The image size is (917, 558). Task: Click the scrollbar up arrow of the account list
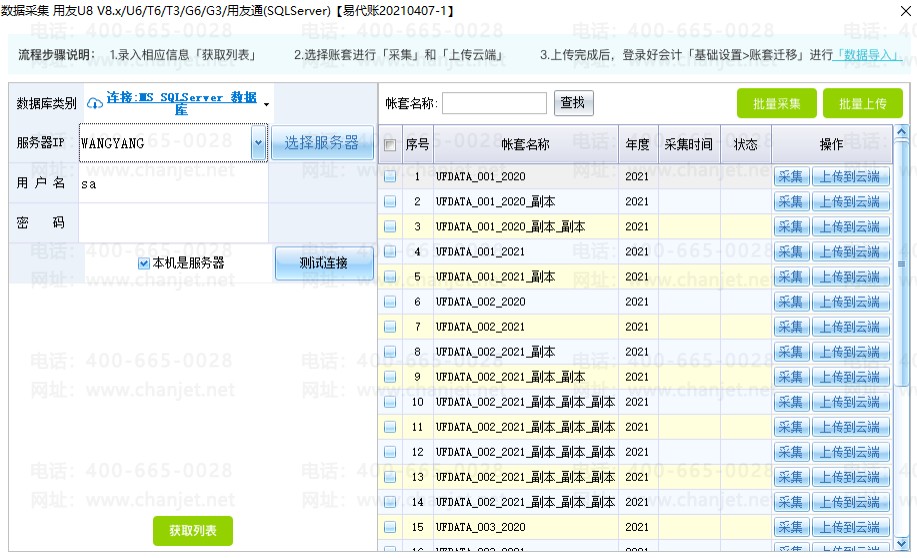(x=901, y=132)
